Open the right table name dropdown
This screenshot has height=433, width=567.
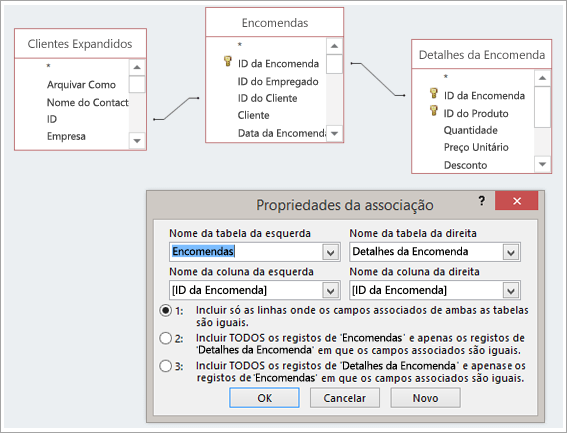click(511, 252)
